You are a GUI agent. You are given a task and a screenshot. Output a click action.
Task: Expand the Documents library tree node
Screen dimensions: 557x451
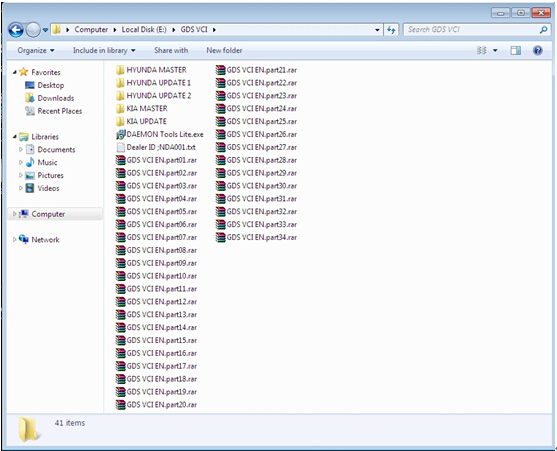pyautogui.click(x=21, y=150)
